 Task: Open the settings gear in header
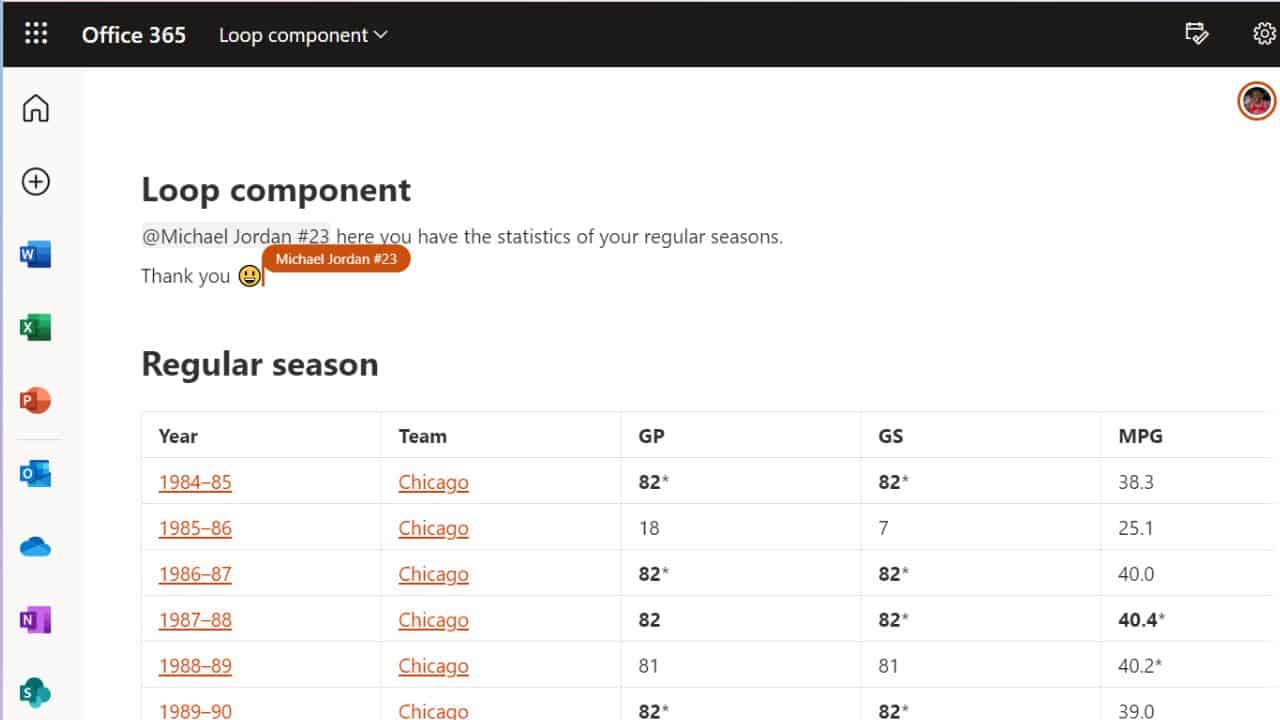click(1264, 34)
